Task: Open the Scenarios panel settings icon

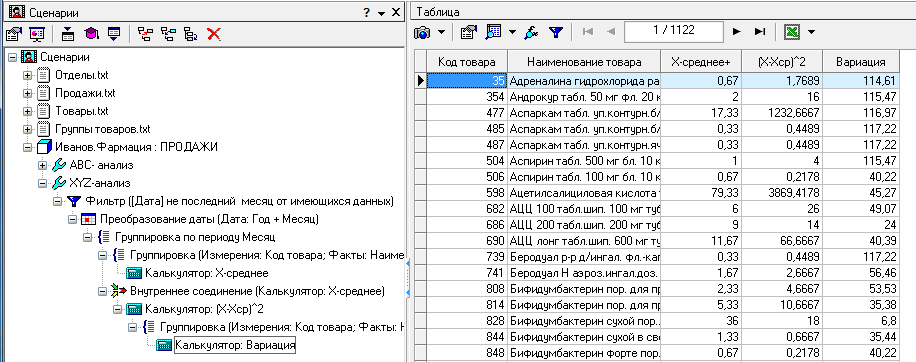Action: (13, 34)
